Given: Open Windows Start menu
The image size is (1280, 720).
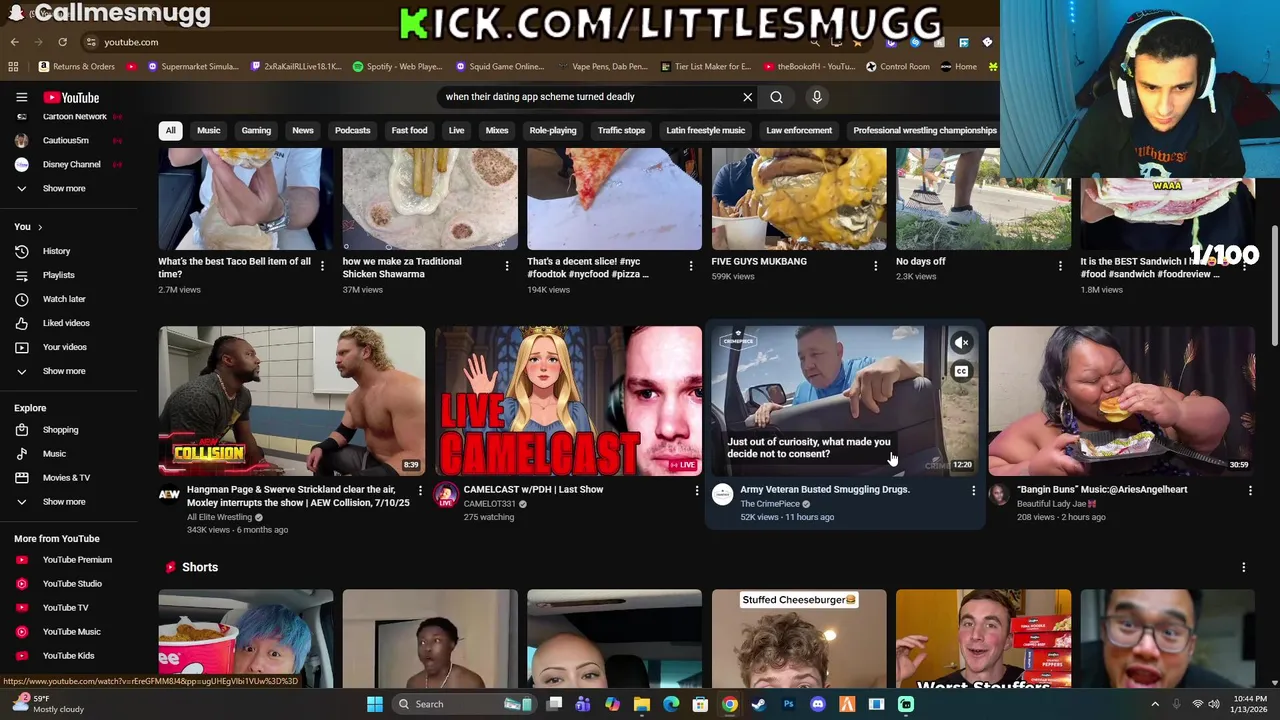Looking at the screenshot, I should 375,704.
